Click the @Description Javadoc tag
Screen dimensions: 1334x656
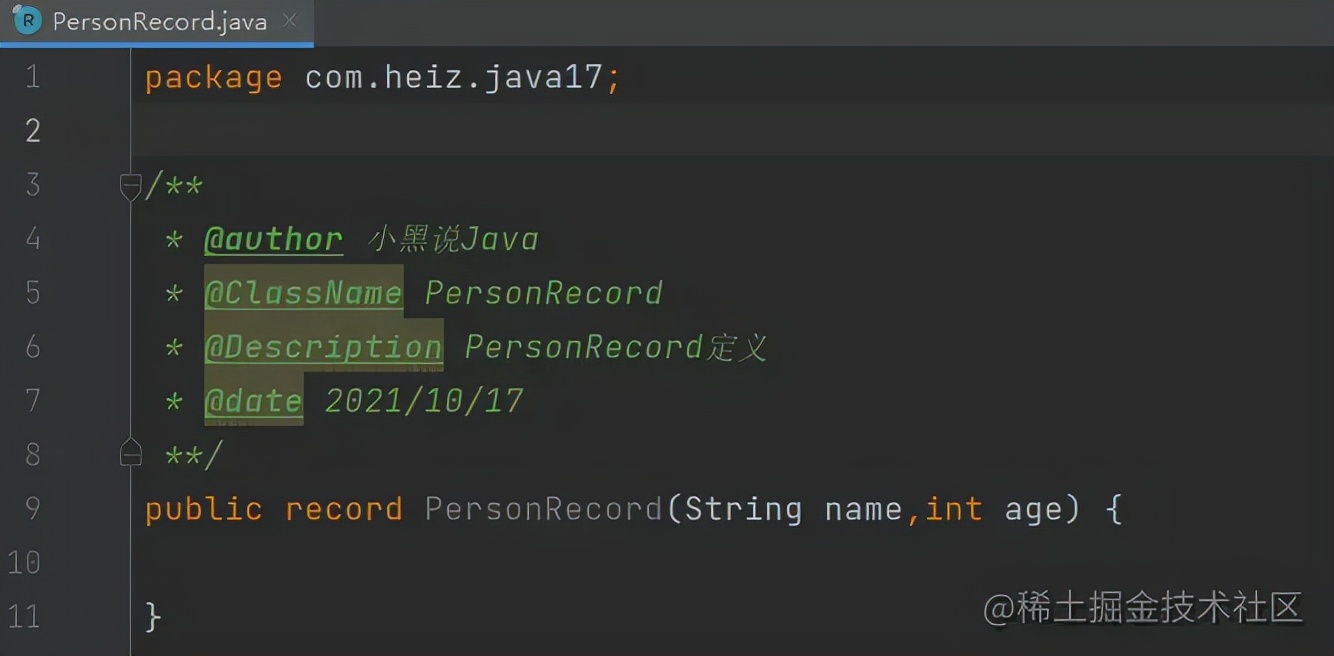[323, 346]
